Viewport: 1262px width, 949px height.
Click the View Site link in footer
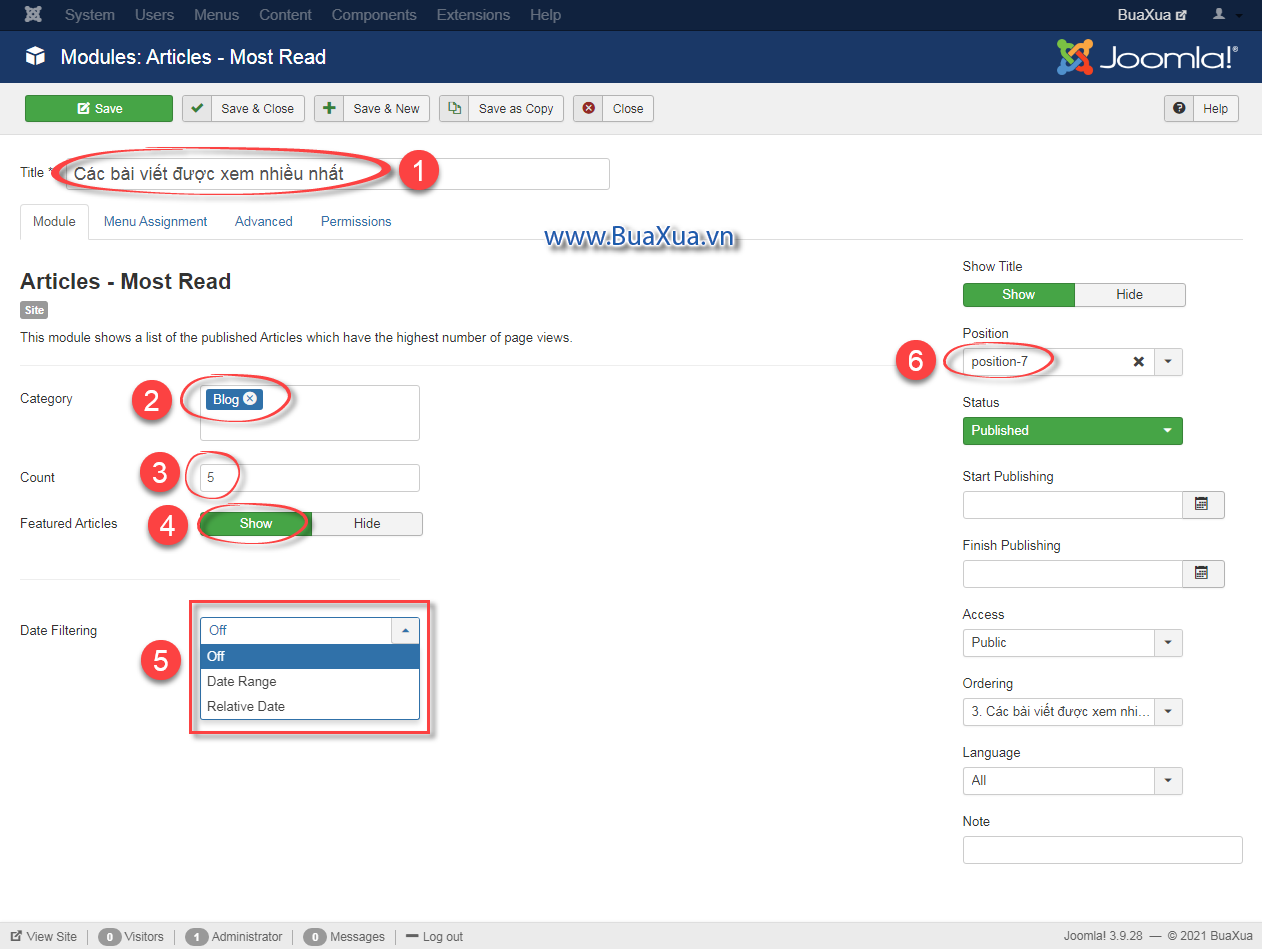point(44,937)
